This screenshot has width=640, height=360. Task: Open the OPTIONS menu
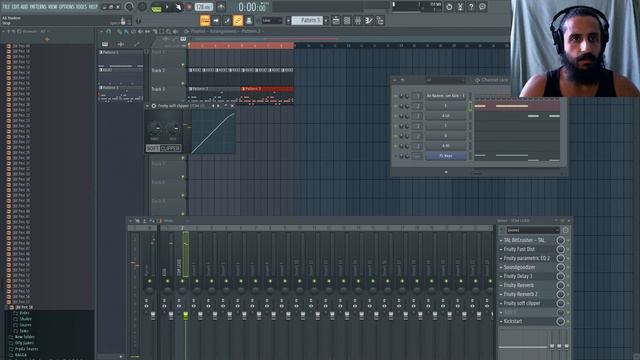pos(67,7)
